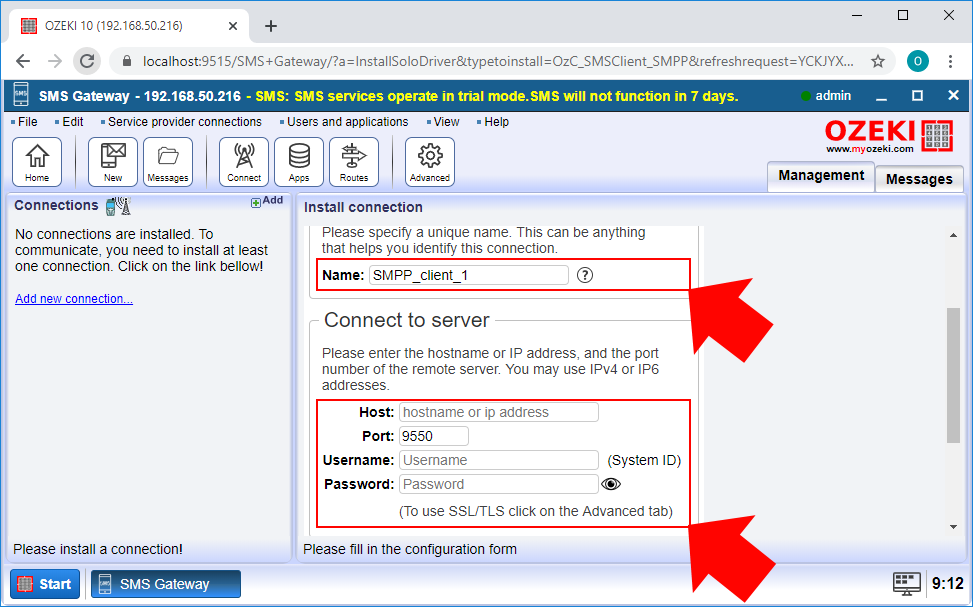The width and height of the screenshot is (973, 607).
Task: Click the New message toolbar icon
Action: pyautogui.click(x=113, y=162)
